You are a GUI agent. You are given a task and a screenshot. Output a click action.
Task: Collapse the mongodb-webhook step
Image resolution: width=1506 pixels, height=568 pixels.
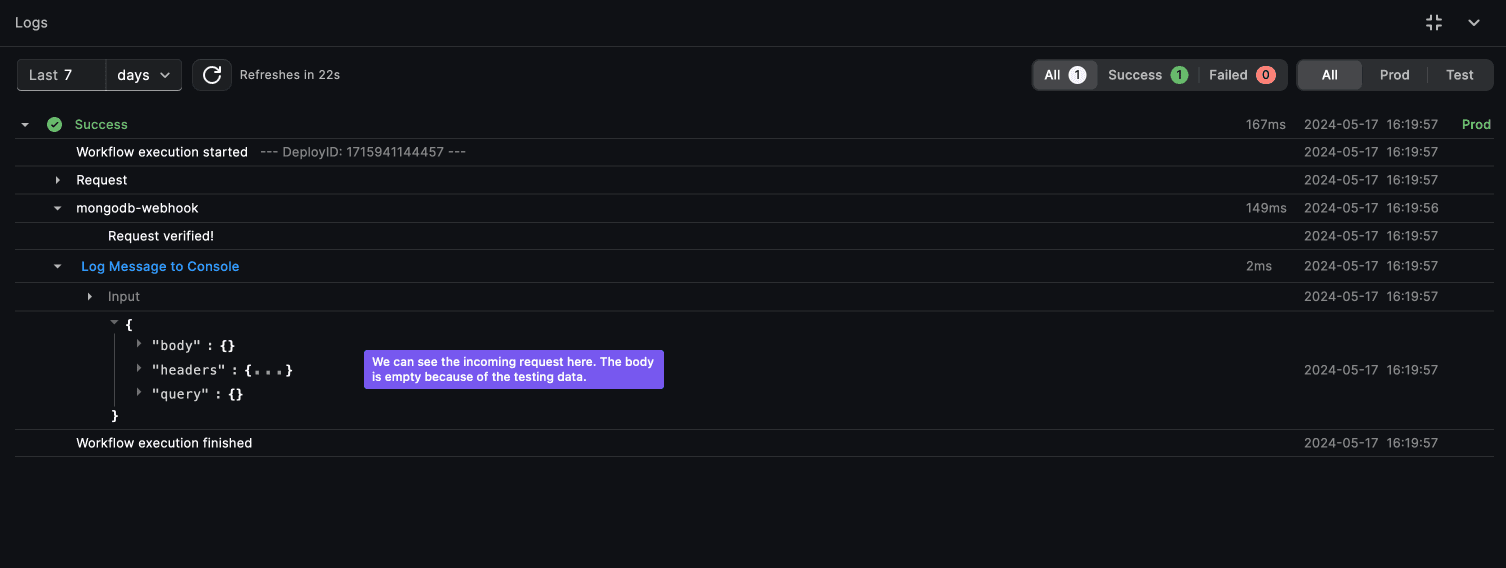pyautogui.click(x=58, y=209)
